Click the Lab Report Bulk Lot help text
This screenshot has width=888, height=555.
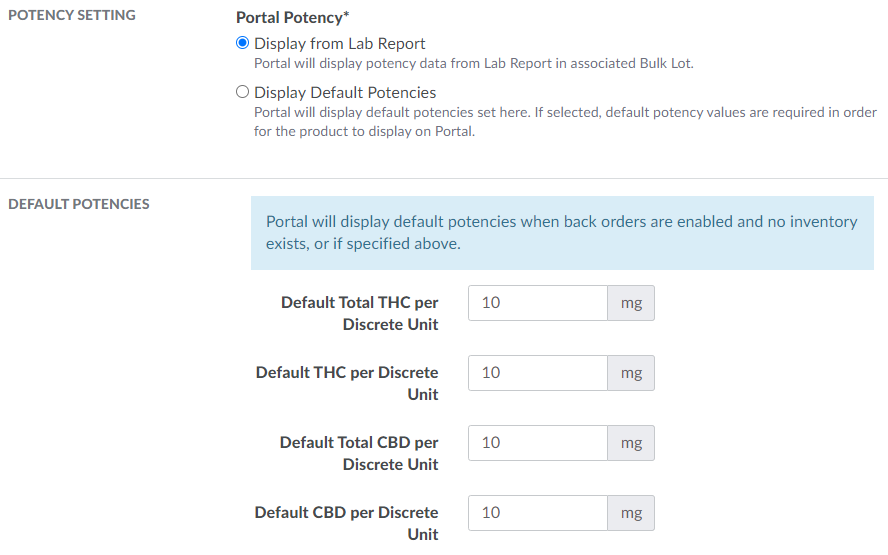(473, 64)
